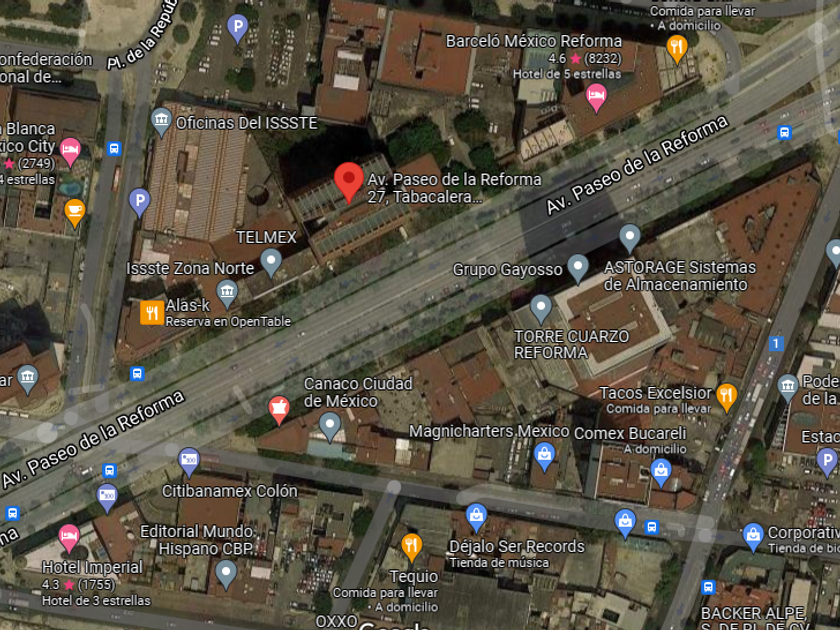Click the TELMEX location marker

click(271, 262)
